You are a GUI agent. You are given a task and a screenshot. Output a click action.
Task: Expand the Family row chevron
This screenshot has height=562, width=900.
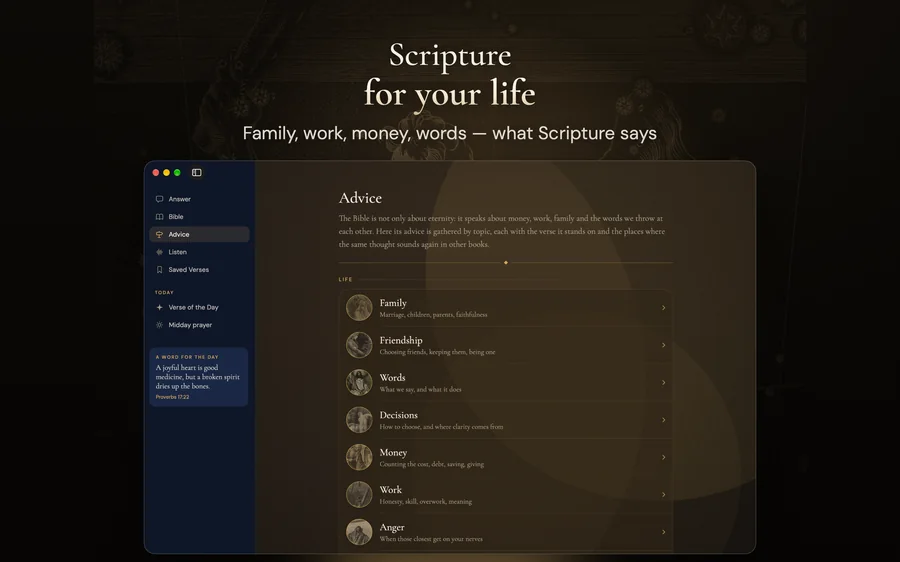(x=664, y=308)
